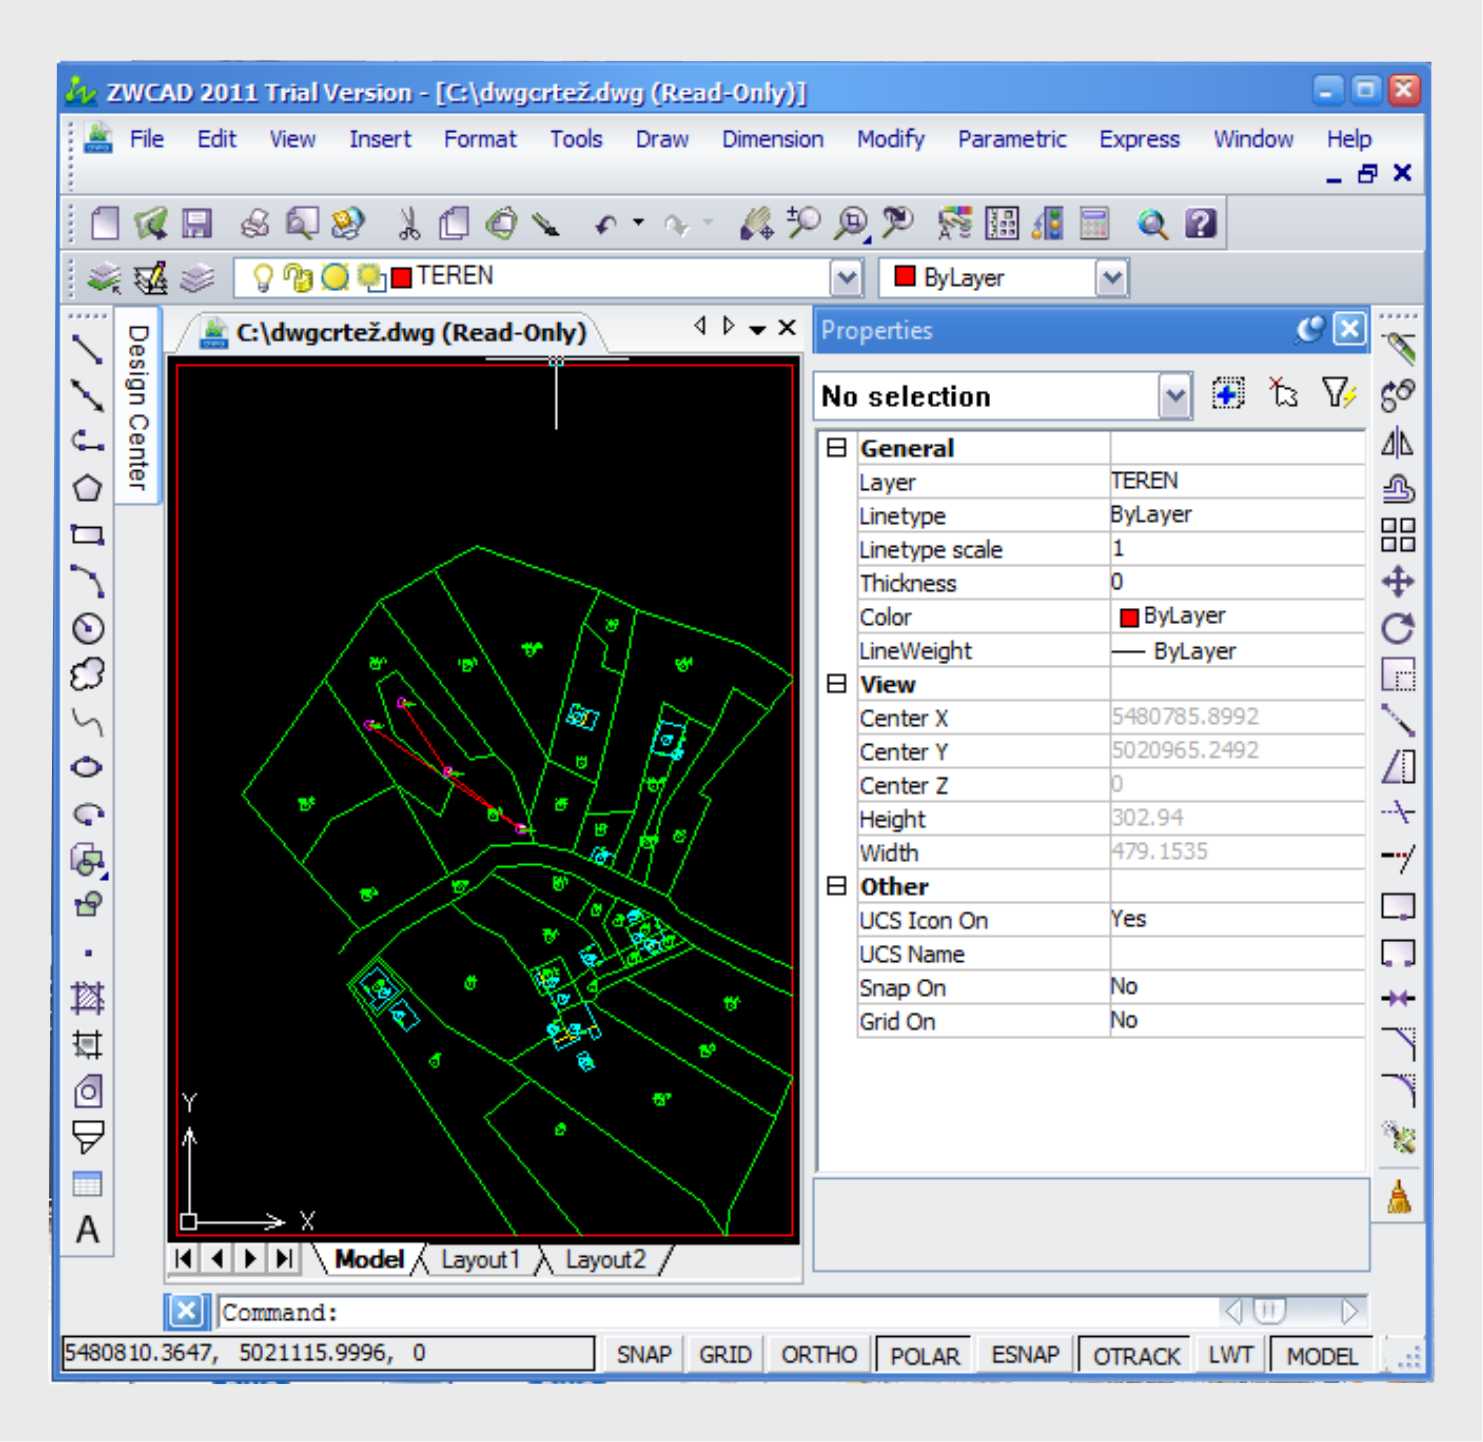
Task: Toggle POLAR tracking in the status bar
Action: click(x=924, y=1356)
